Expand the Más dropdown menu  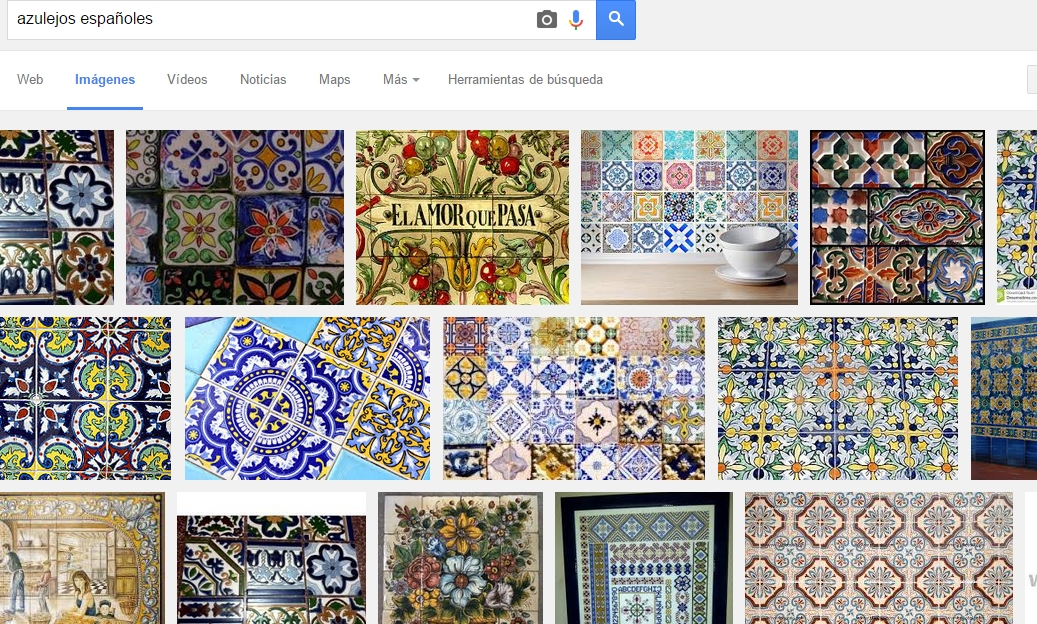[x=401, y=79]
